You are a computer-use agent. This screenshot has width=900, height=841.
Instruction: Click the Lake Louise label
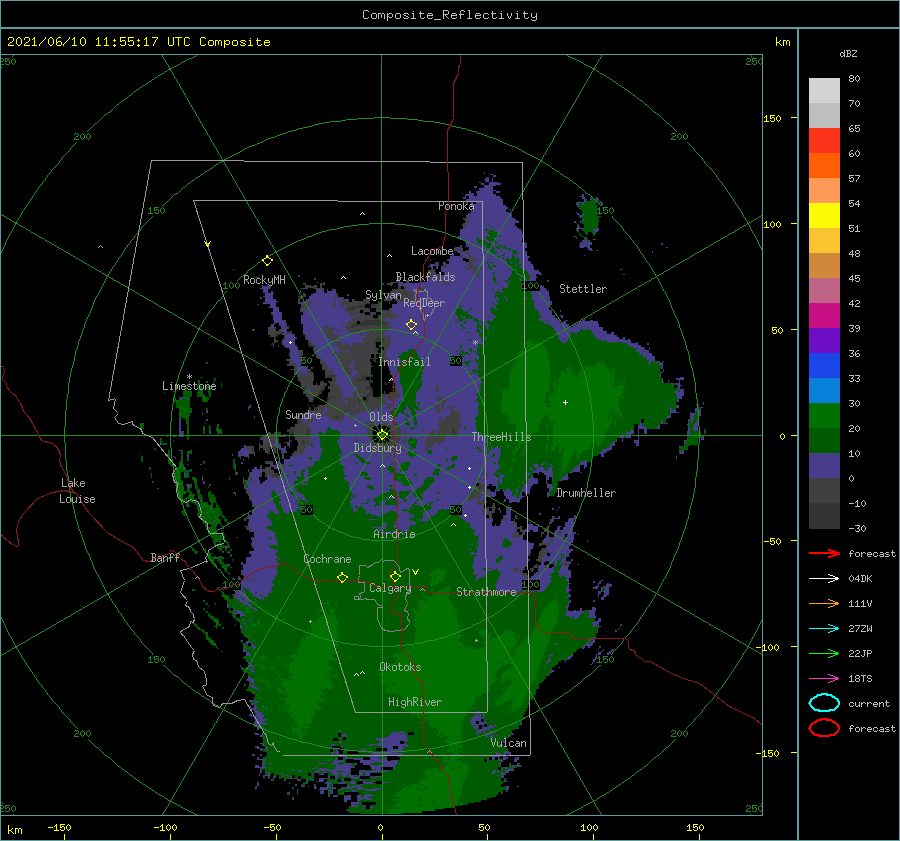click(77, 491)
